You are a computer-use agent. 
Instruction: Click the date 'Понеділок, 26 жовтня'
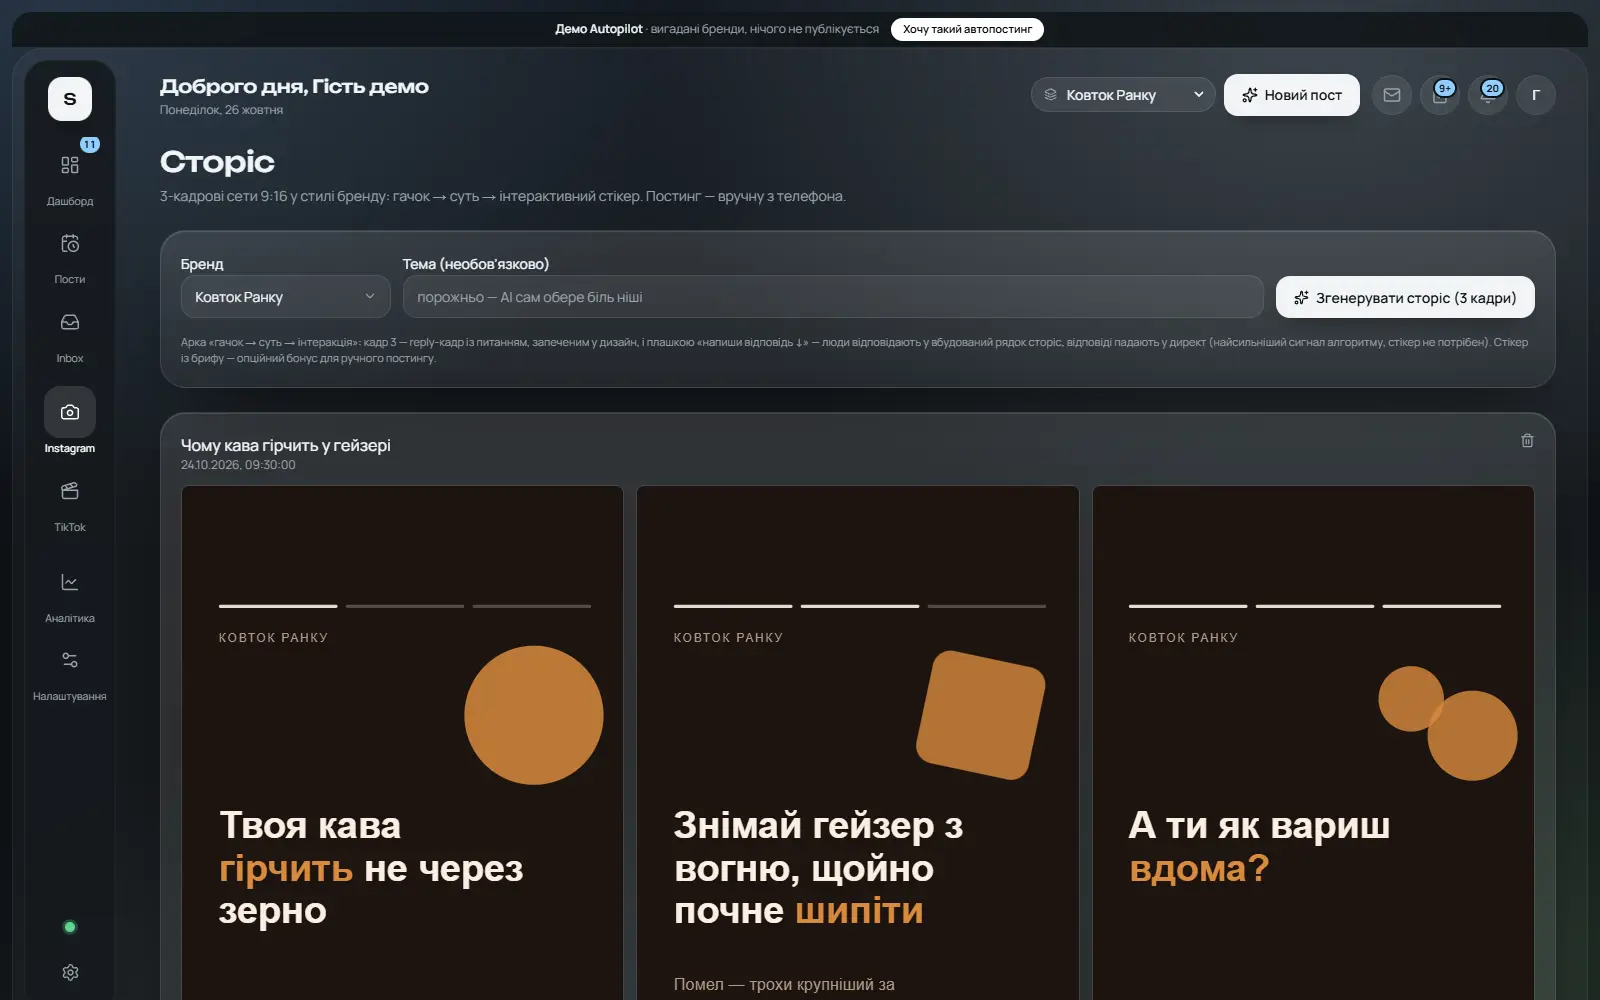(x=221, y=110)
